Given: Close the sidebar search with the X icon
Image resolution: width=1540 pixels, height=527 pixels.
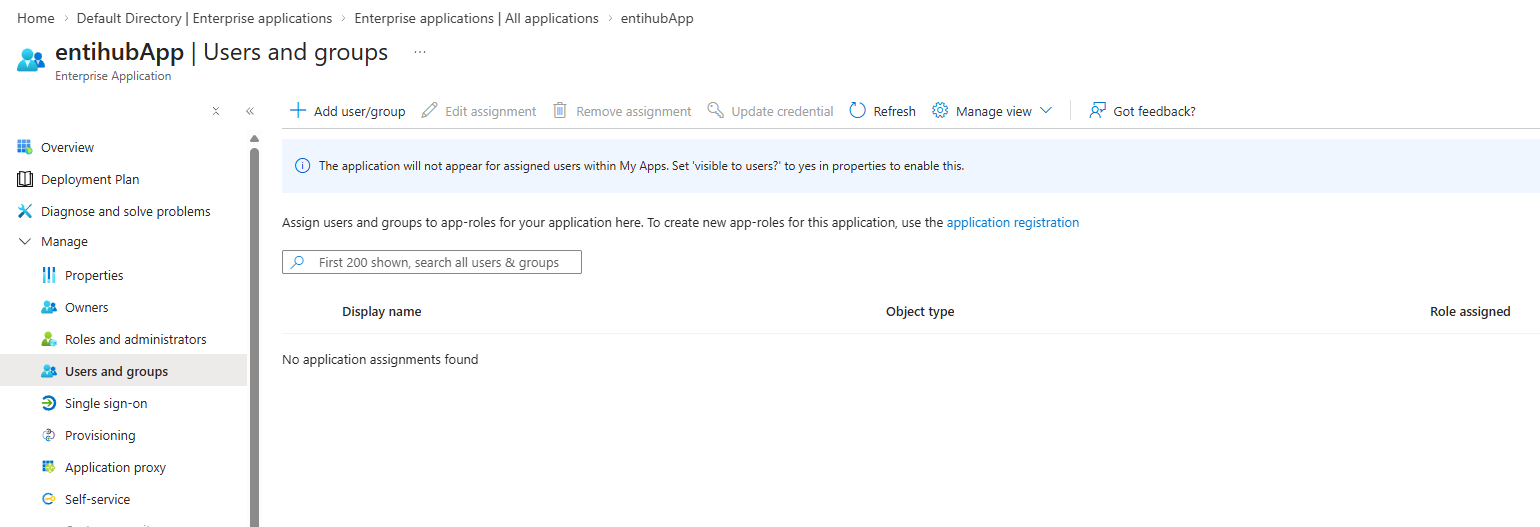Looking at the screenshot, I should [216, 111].
